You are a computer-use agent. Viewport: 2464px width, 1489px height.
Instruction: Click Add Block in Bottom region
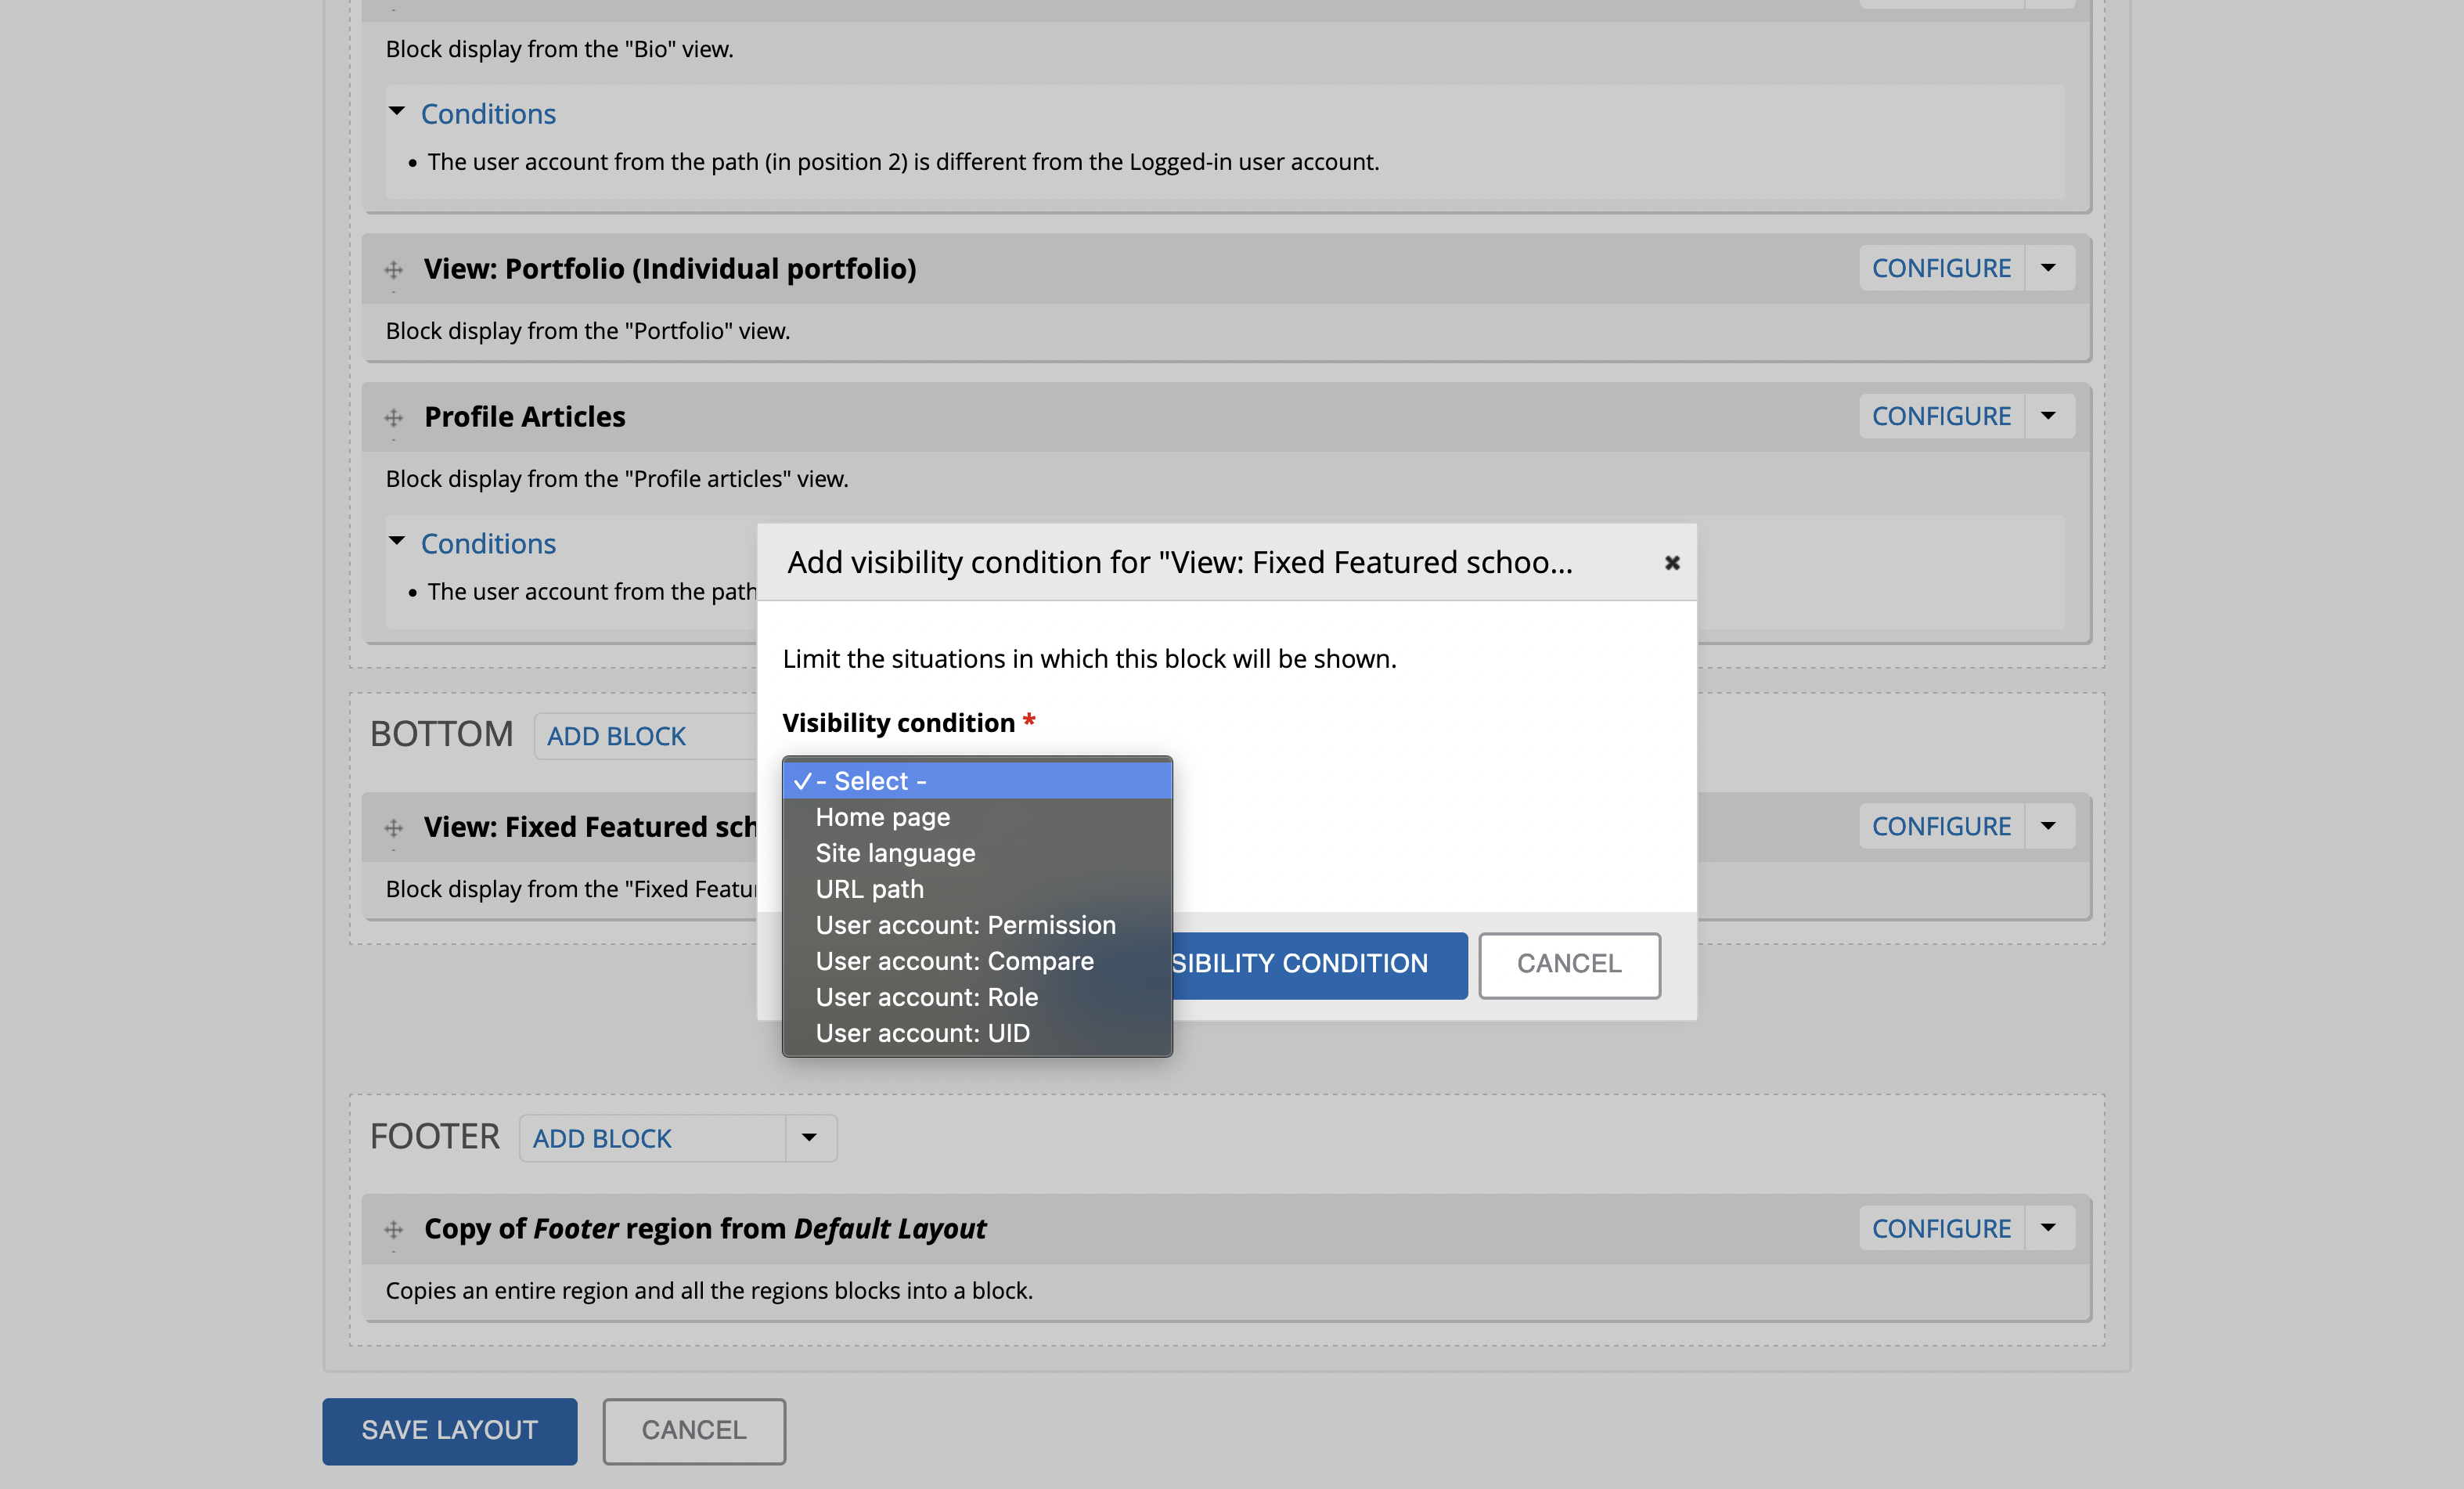pos(616,736)
